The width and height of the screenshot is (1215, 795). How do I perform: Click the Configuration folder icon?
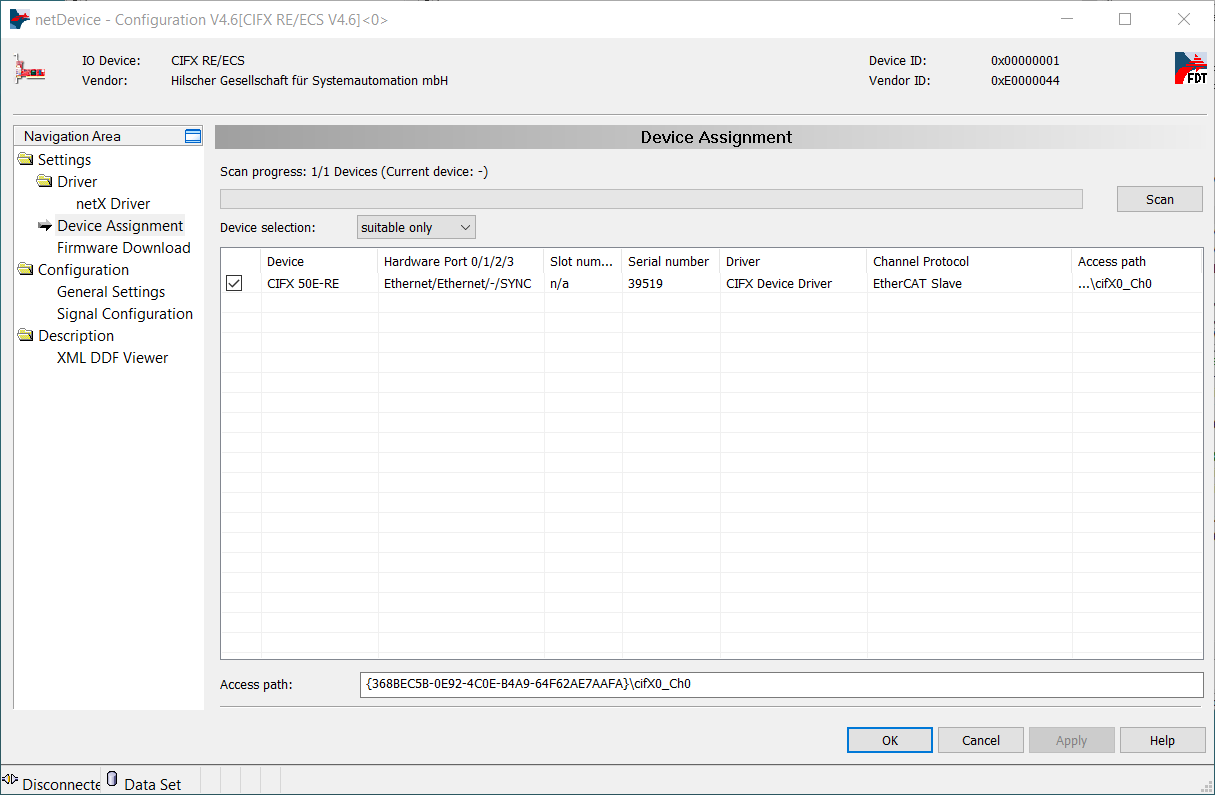tap(25, 270)
